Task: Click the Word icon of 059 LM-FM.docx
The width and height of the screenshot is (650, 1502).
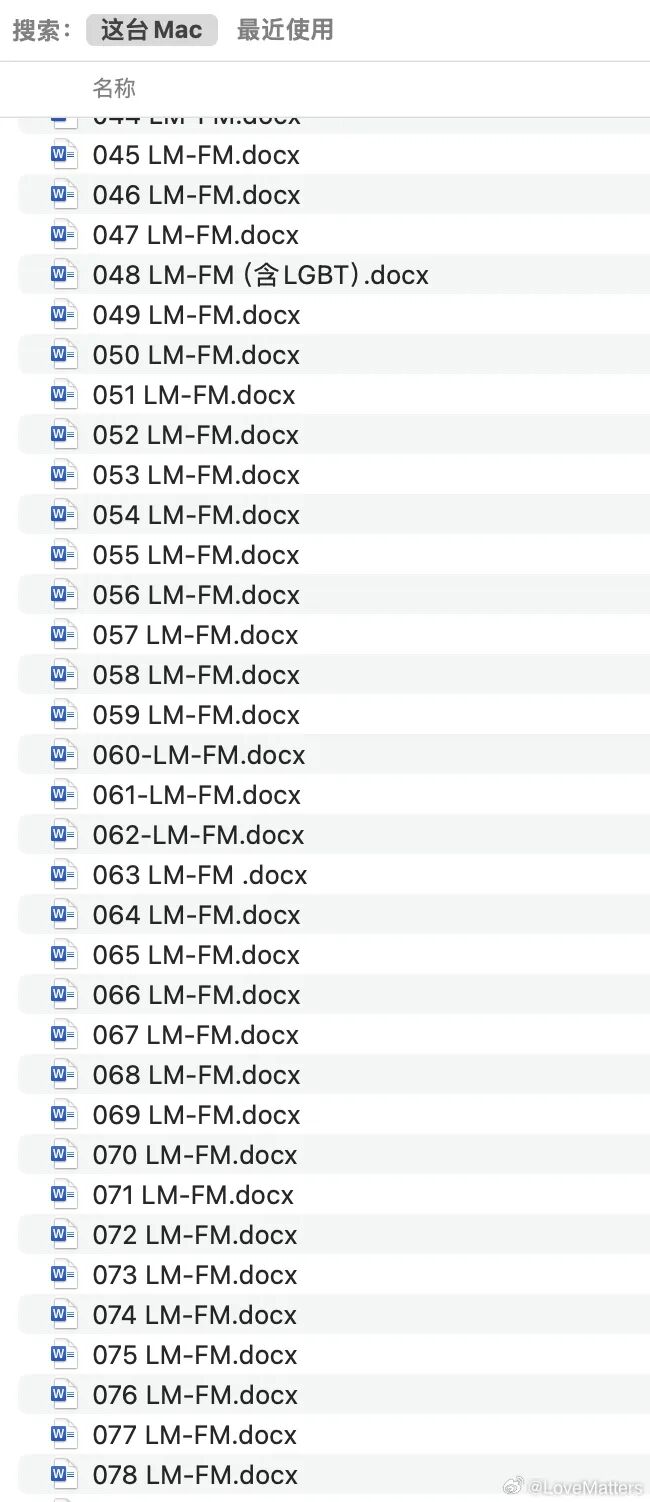Action: tap(64, 715)
